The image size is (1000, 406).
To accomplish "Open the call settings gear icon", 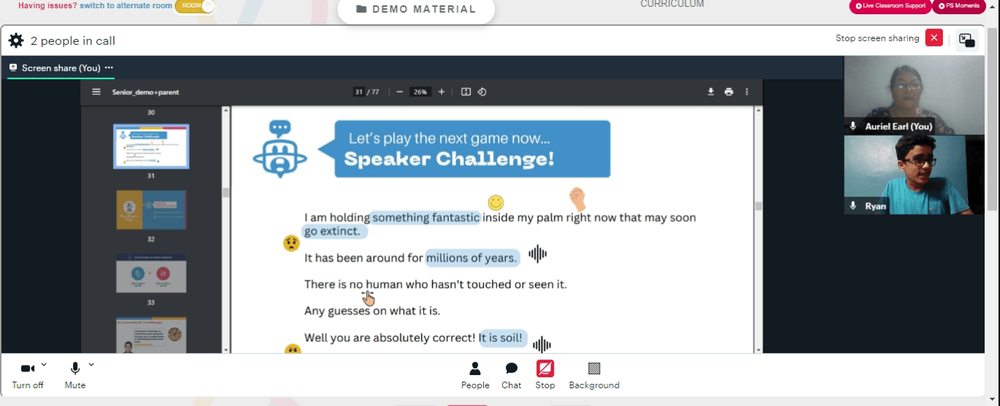I will [16, 41].
